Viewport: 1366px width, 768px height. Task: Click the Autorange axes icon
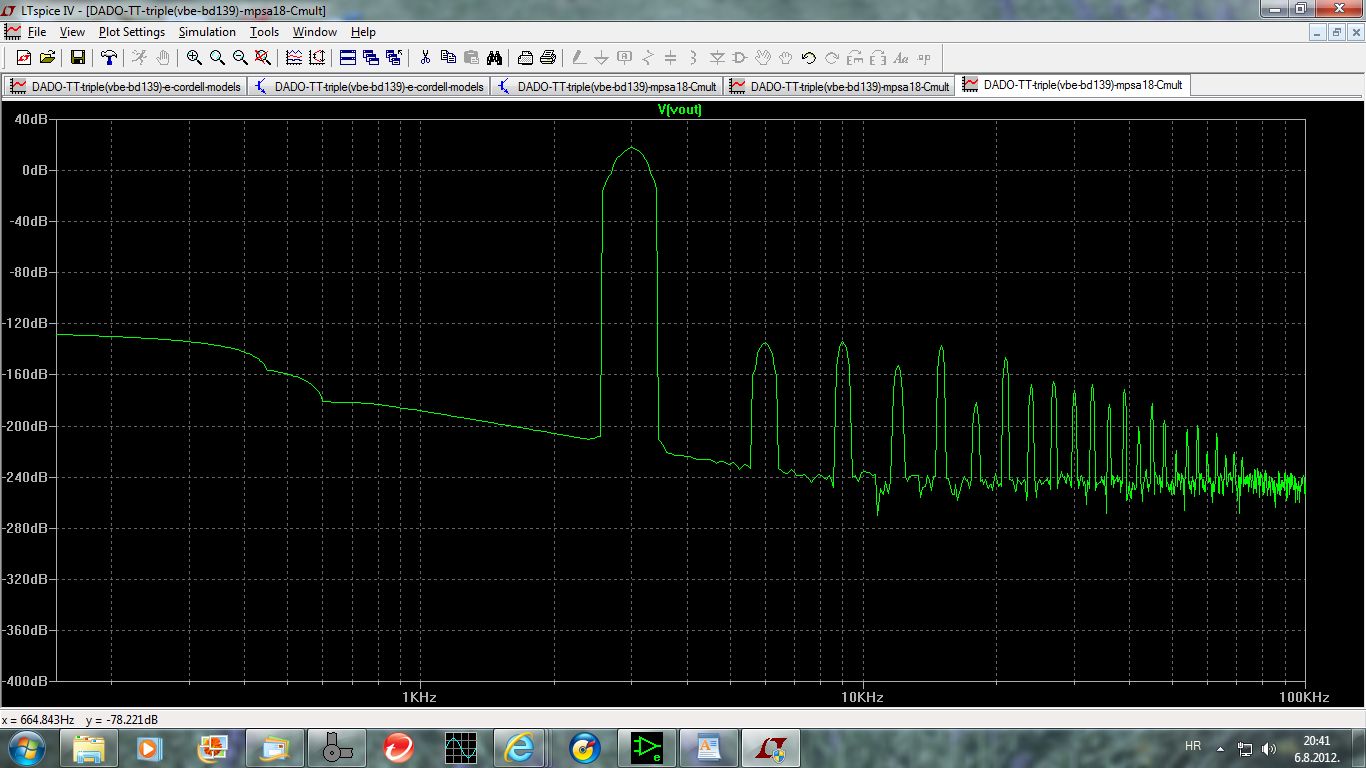(x=317, y=58)
